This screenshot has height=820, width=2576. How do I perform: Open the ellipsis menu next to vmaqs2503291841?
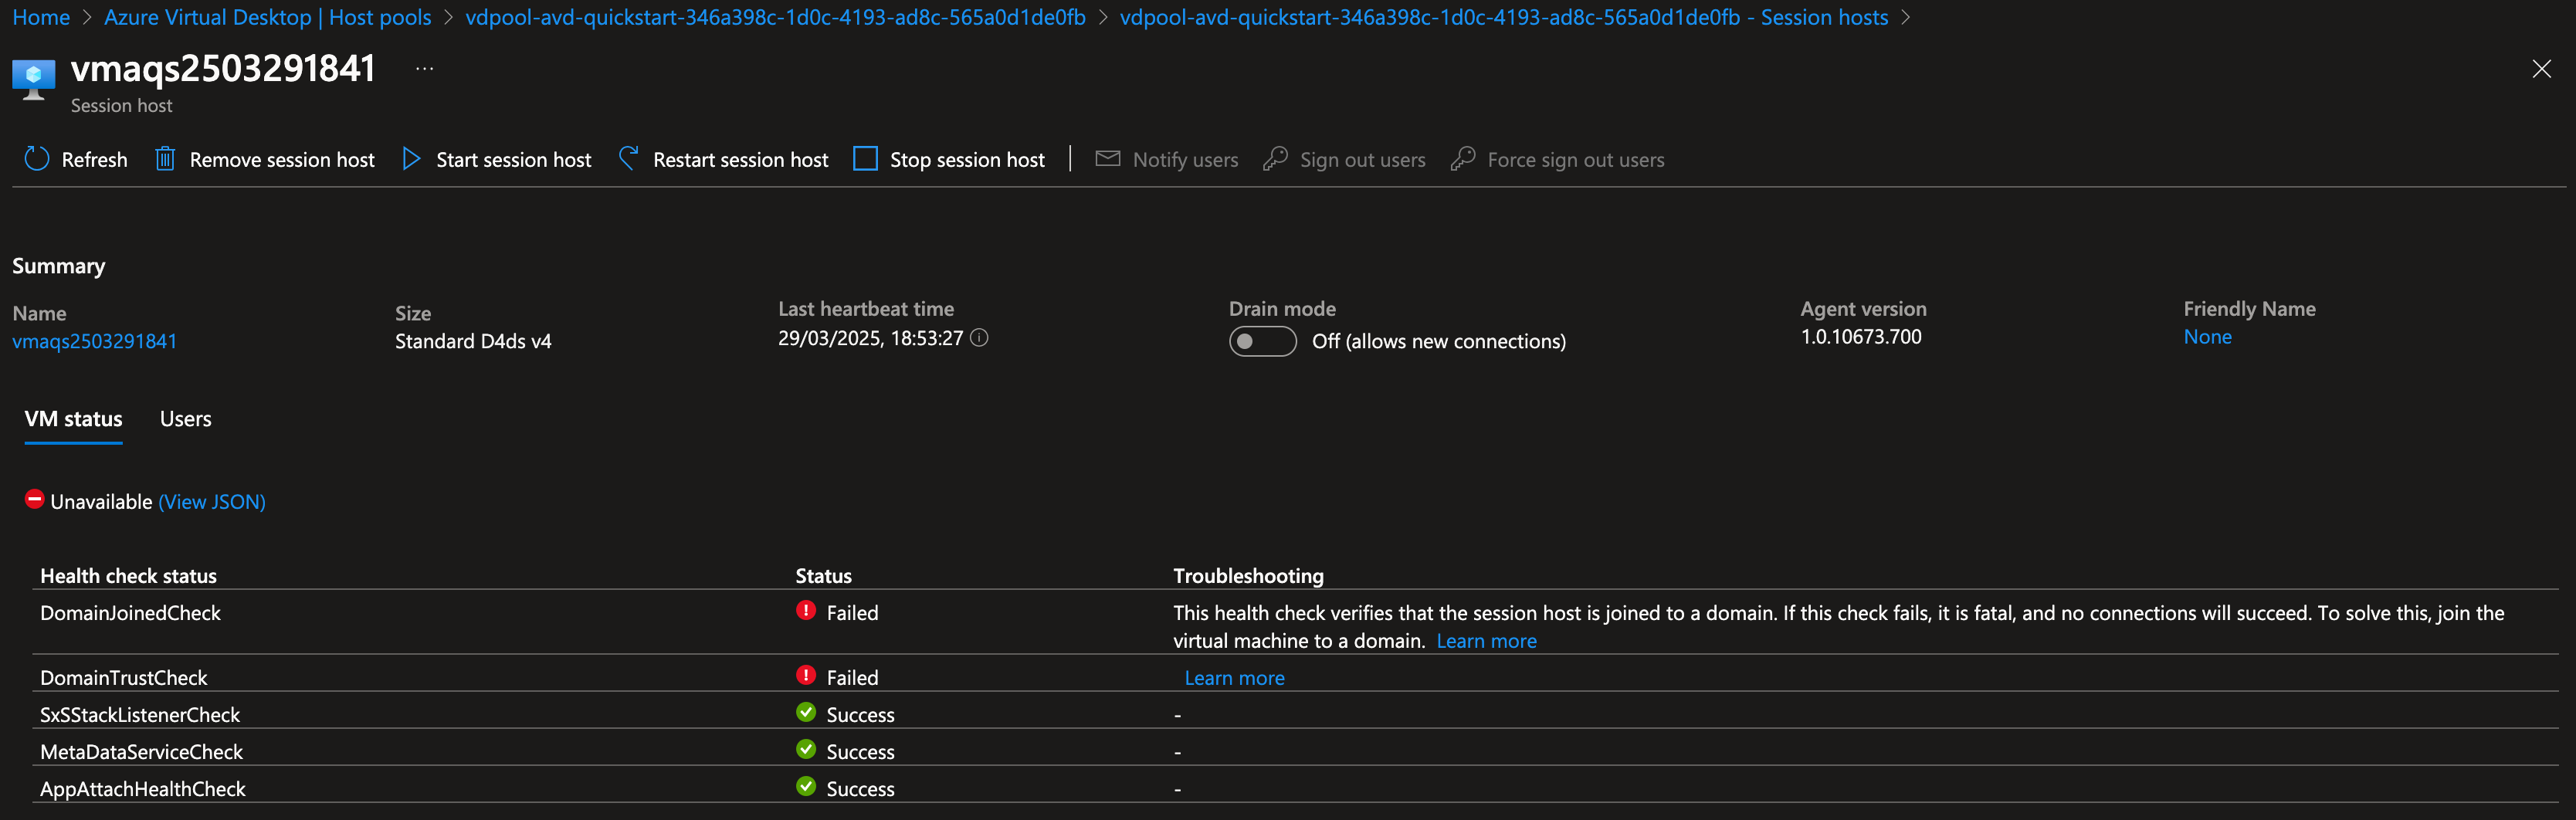423,67
